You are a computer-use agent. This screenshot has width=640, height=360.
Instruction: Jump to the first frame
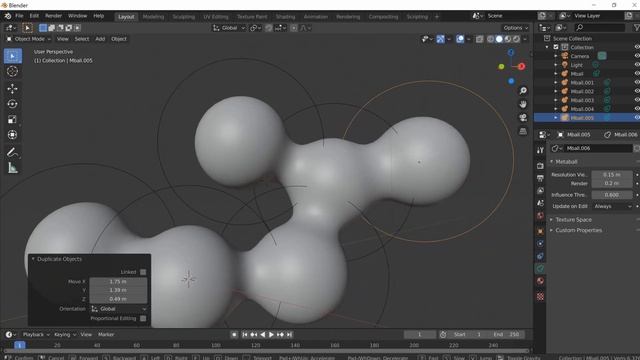pyautogui.click(x=244, y=335)
